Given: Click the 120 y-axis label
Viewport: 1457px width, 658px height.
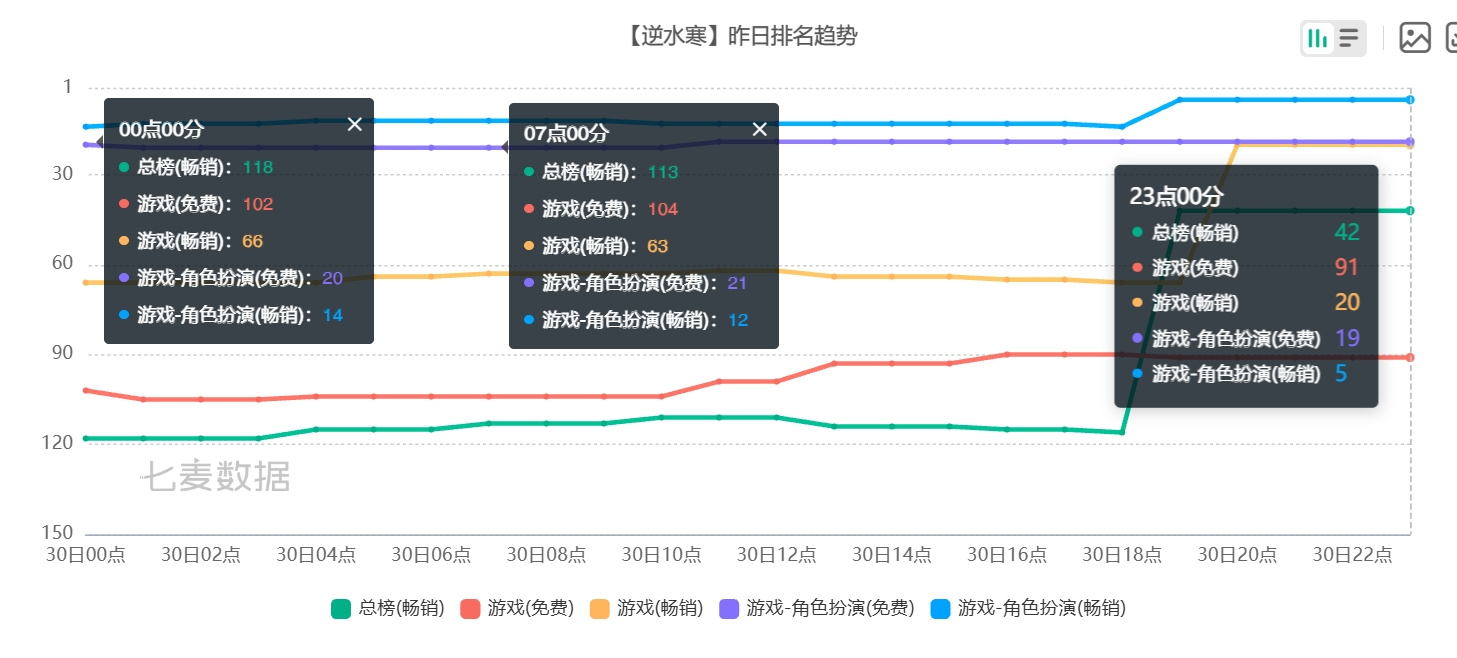Looking at the screenshot, I should click(59, 442).
